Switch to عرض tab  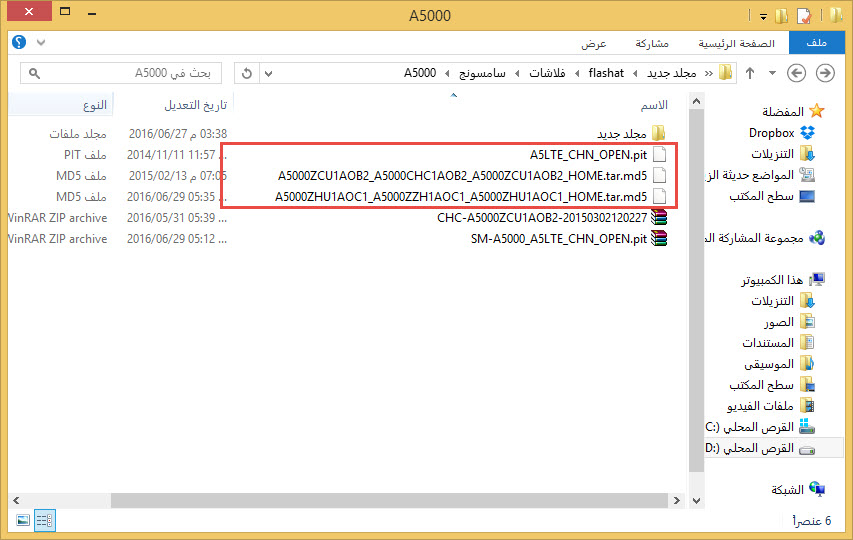593,44
